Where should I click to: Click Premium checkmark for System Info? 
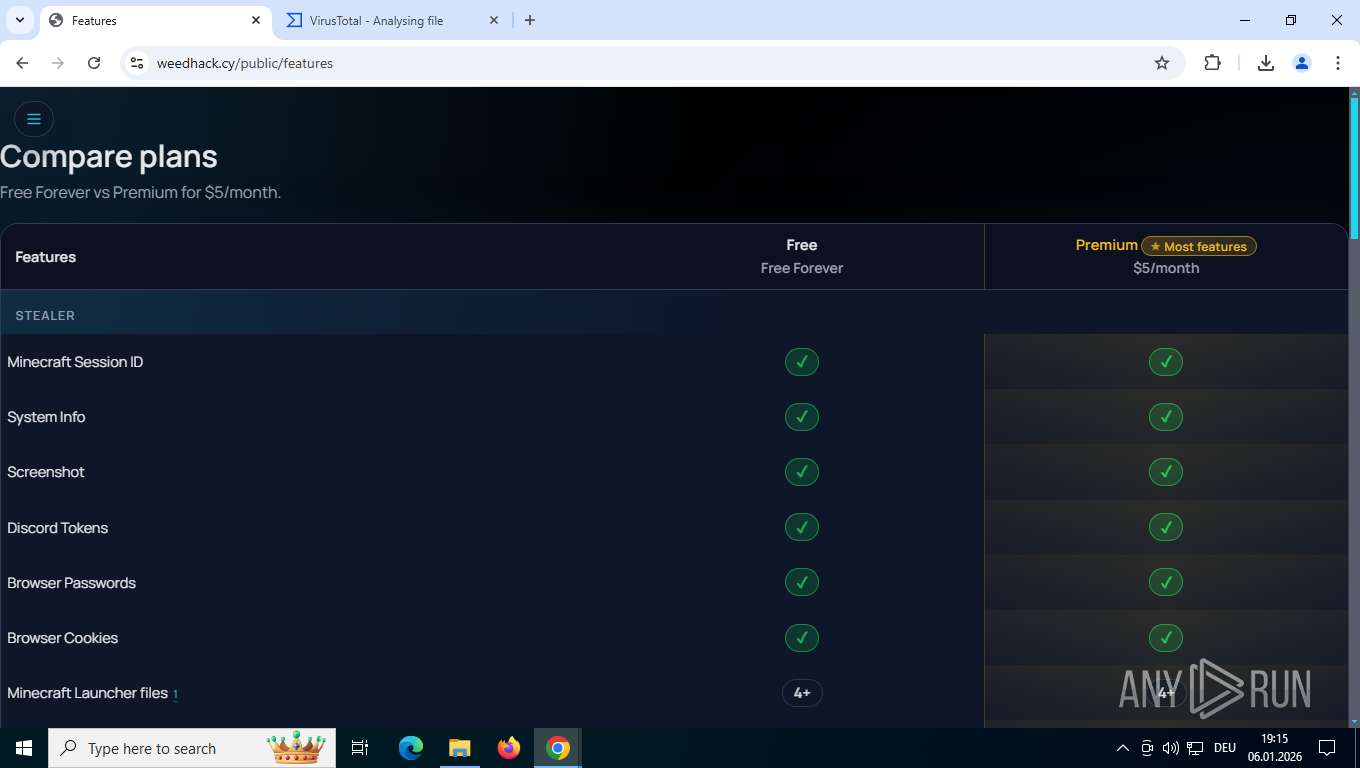1166,417
